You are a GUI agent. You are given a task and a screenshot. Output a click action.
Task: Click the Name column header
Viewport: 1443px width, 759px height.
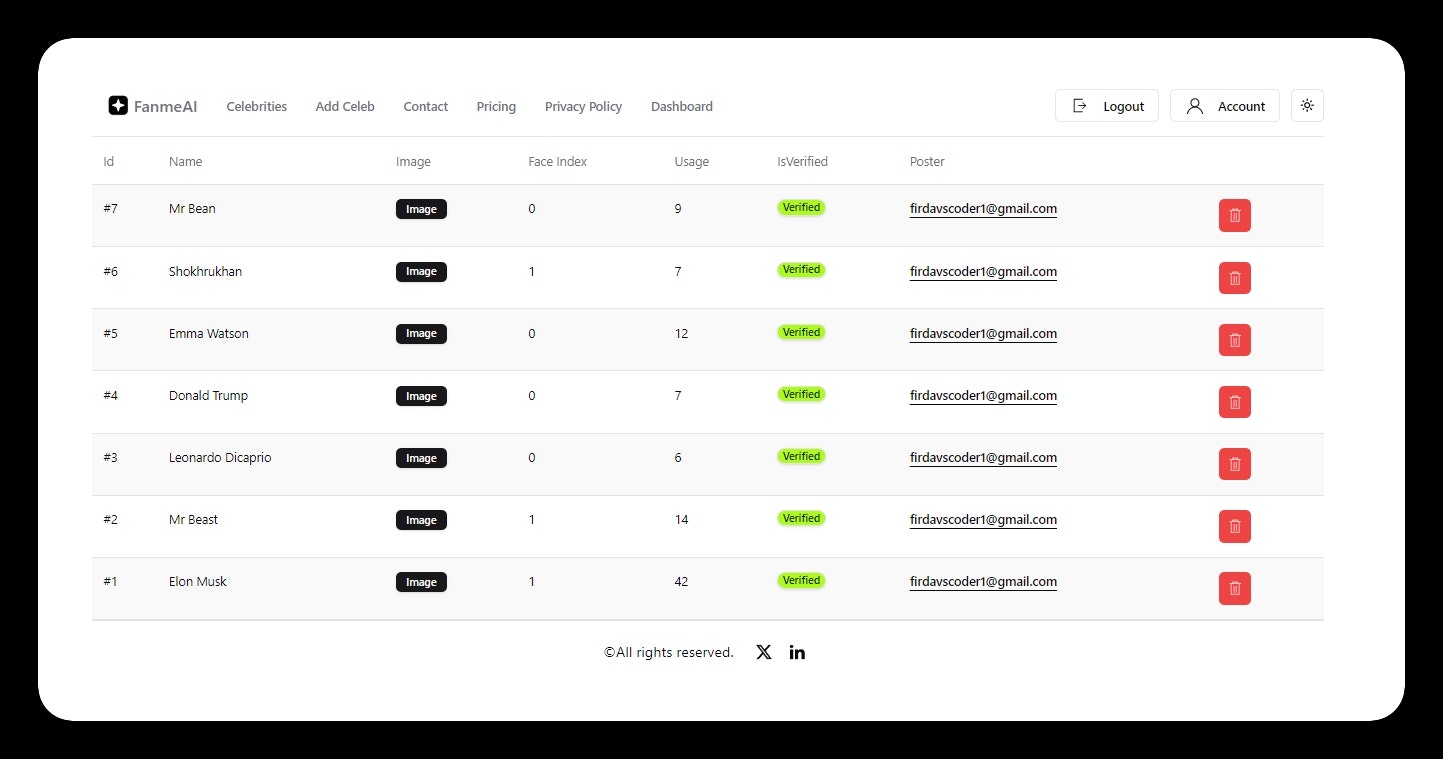(x=186, y=161)
